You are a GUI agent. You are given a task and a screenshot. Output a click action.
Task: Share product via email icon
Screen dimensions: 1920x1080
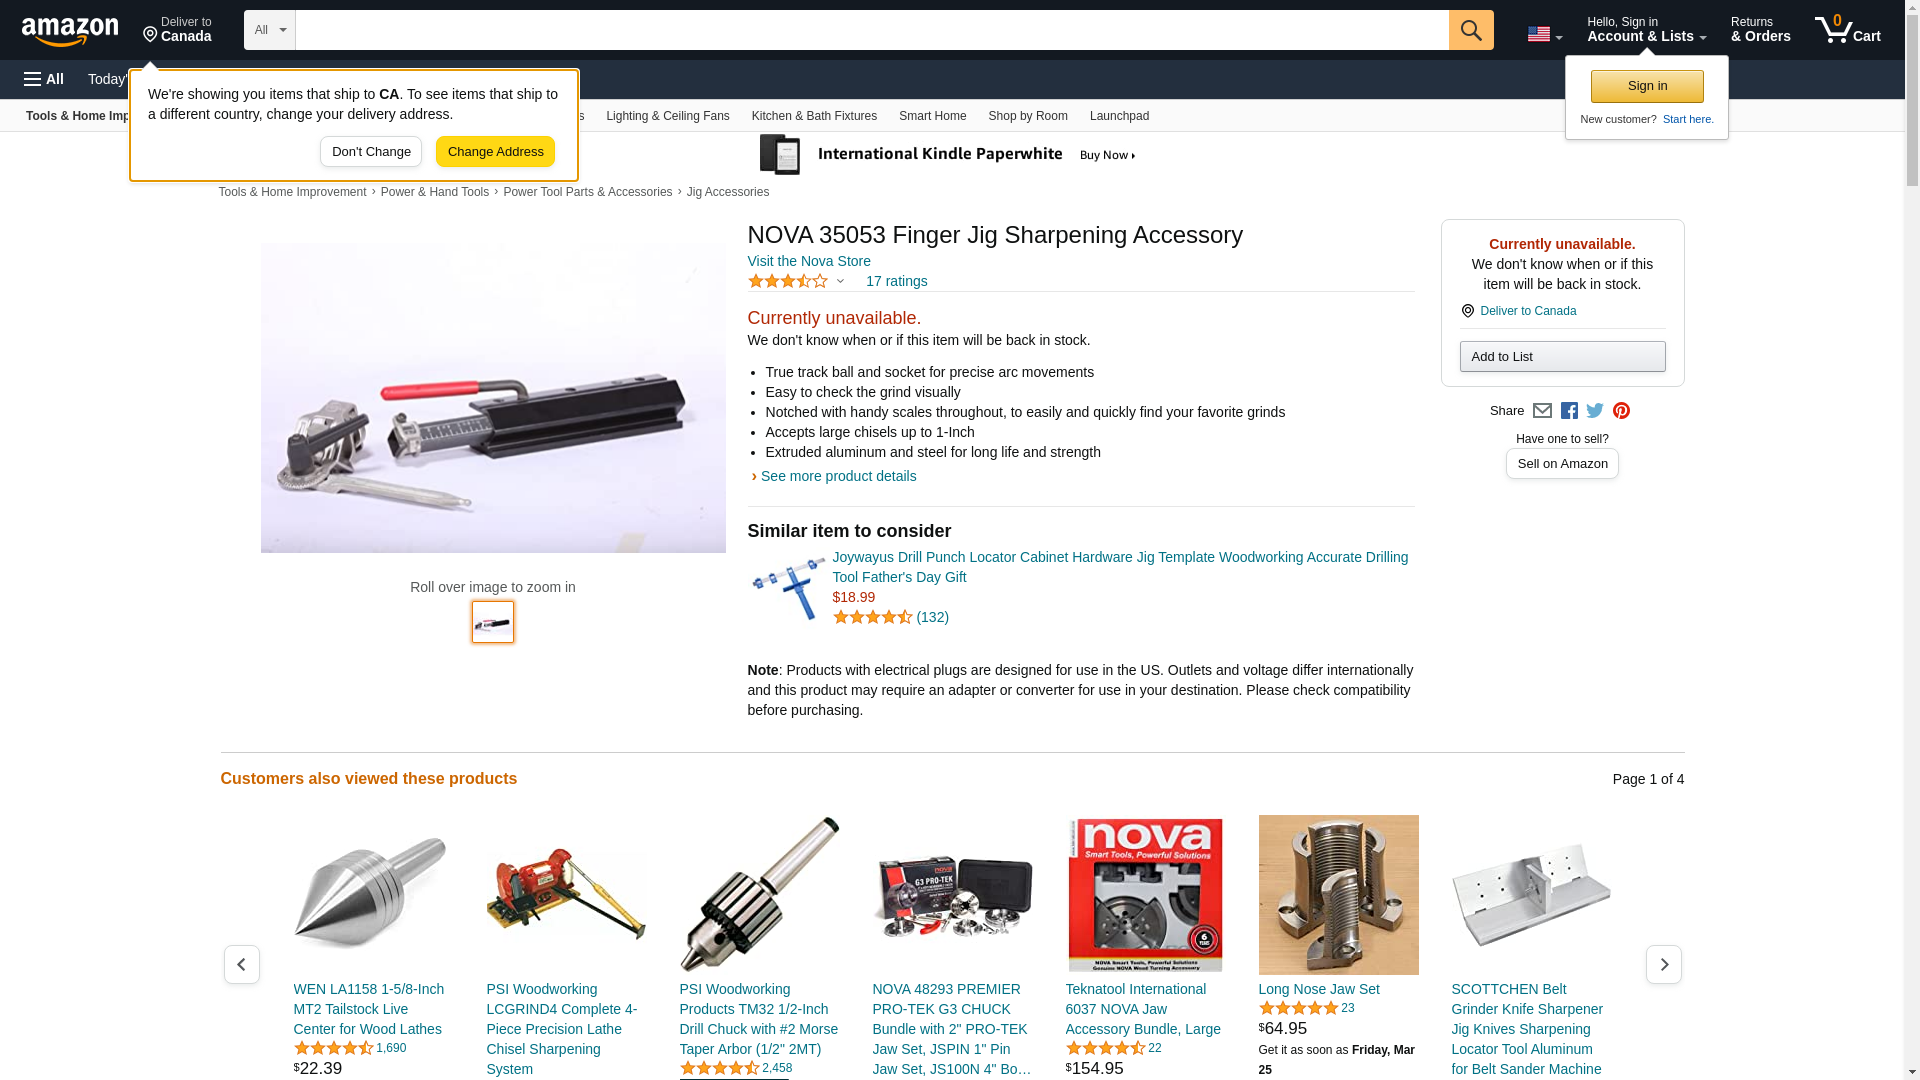pyautogui.click(x=1542, y=411)
